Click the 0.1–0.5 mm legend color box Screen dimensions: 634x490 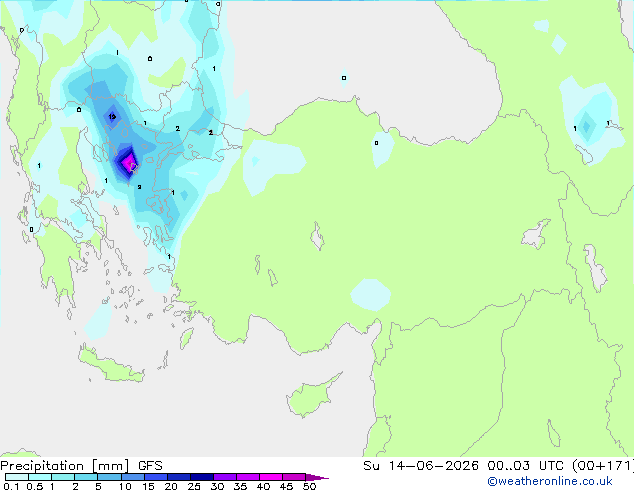[x=17, y=477]
